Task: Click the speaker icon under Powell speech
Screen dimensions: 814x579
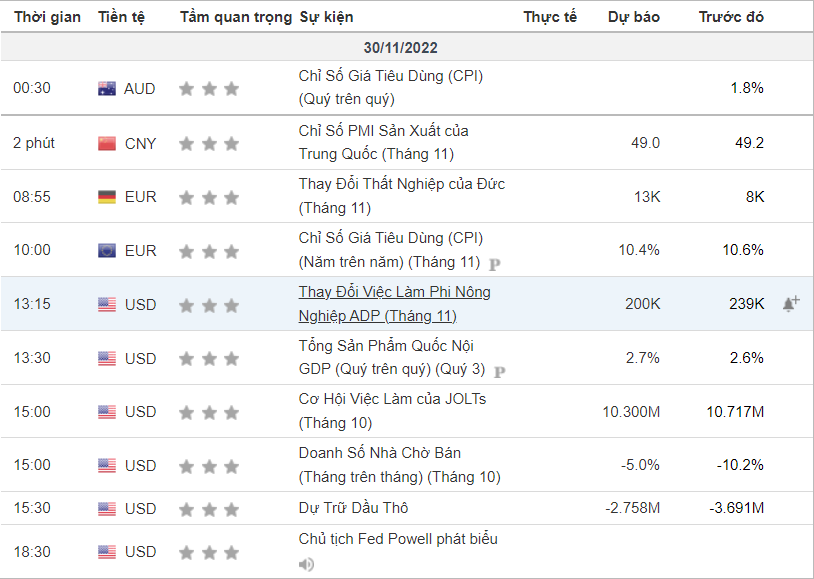Action: 306,564
